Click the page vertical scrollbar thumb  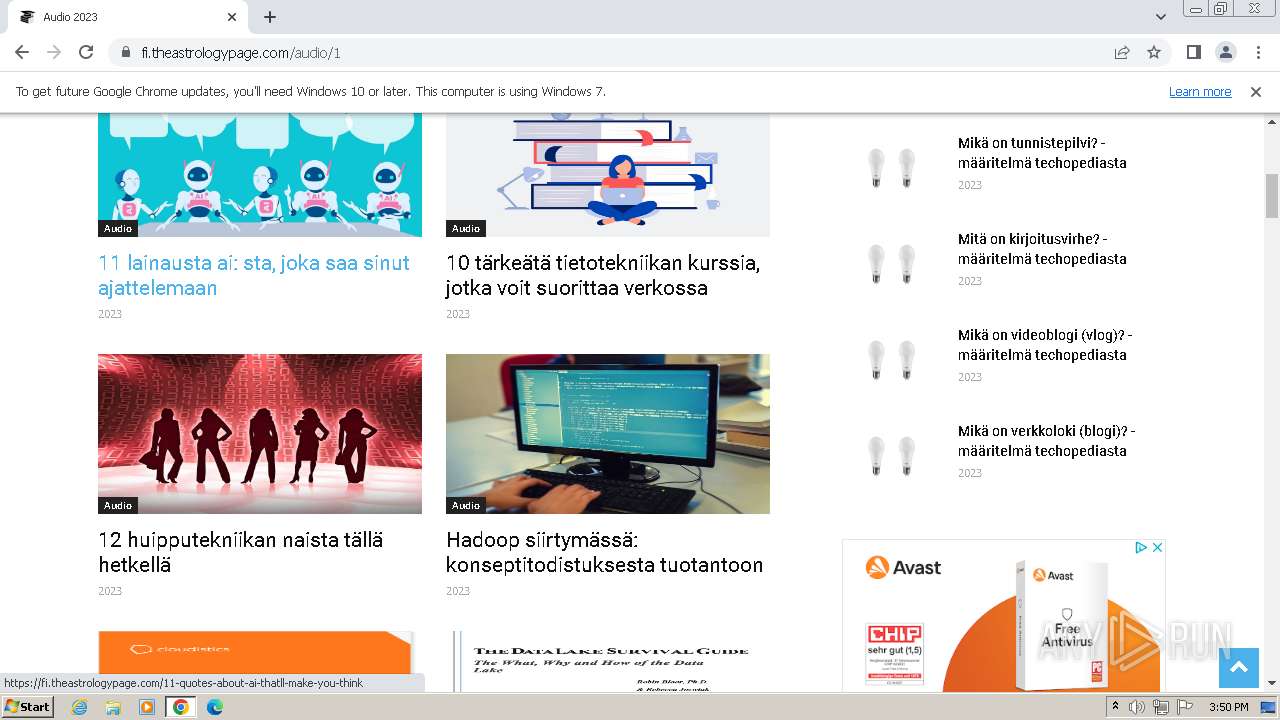pyautogui.click(x=1272, y=196)
